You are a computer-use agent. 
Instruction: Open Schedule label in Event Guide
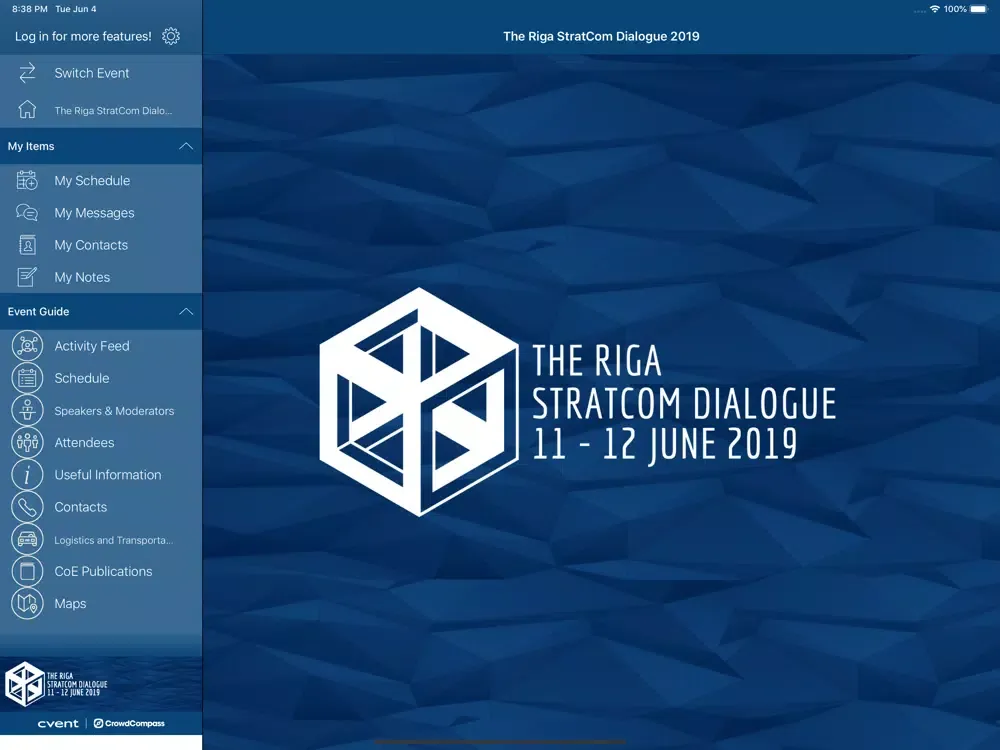[x=82, y=378]
